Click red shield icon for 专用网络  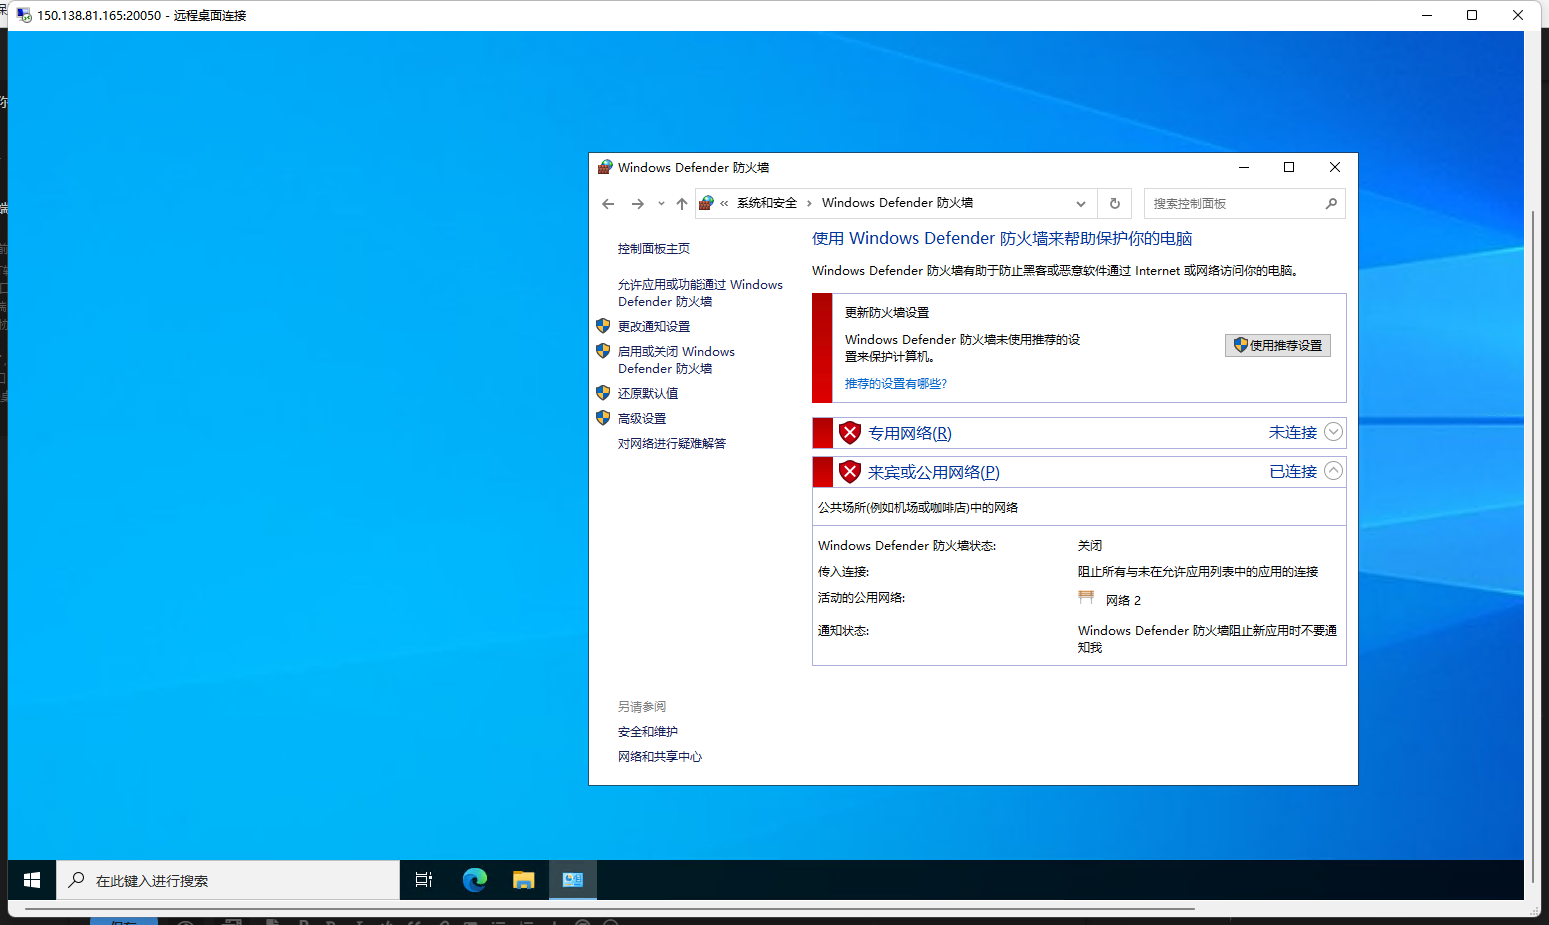pyautogui.click(x=850, y=433)
